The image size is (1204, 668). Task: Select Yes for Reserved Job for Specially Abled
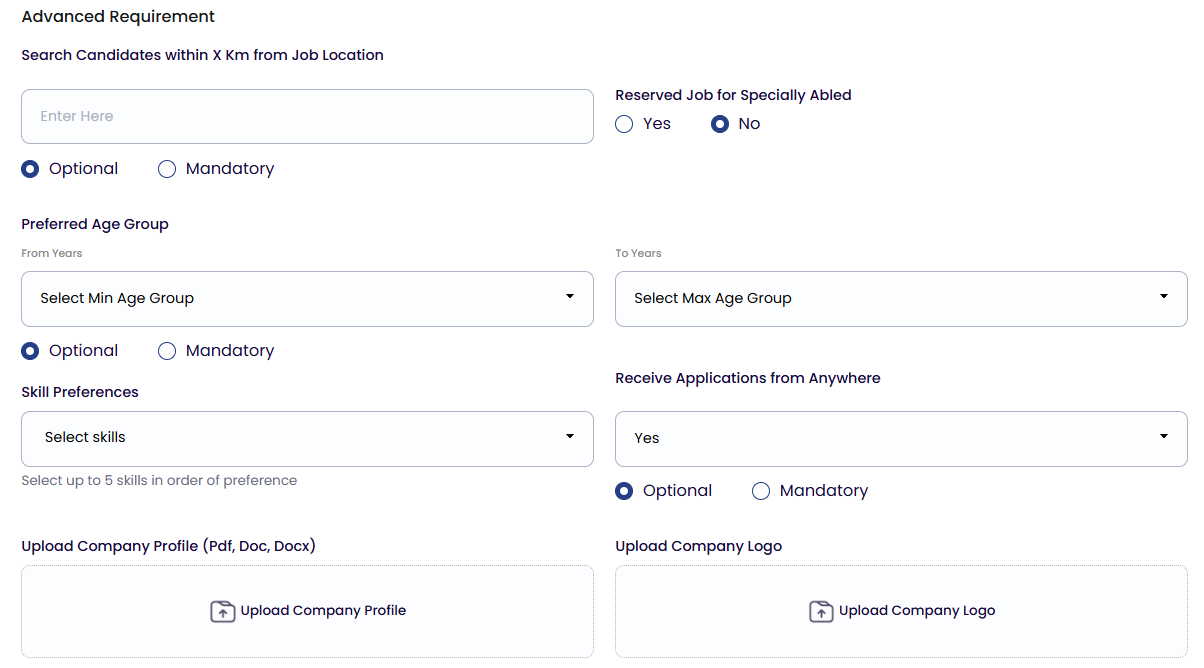click(x=625, y=124)
